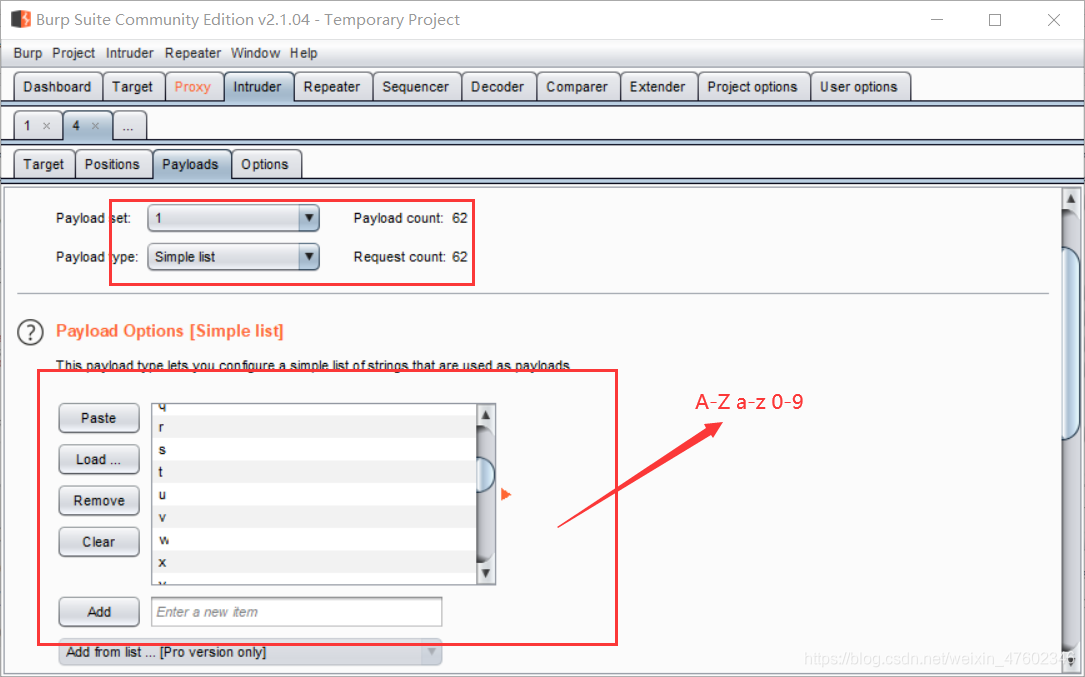Open a new Intruder tab via the ... tab
Image resolution: width=1085 pixels, height=677 pixels.
click(x=129, y=126)
